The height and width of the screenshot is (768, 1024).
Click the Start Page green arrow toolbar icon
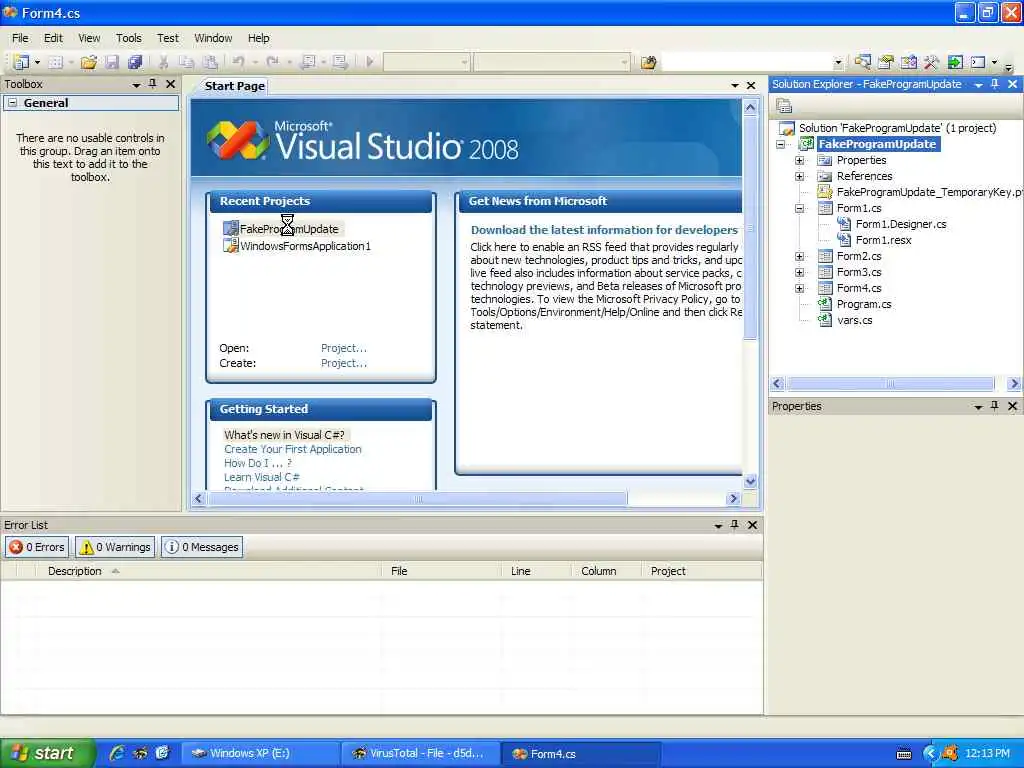point(955,62)
